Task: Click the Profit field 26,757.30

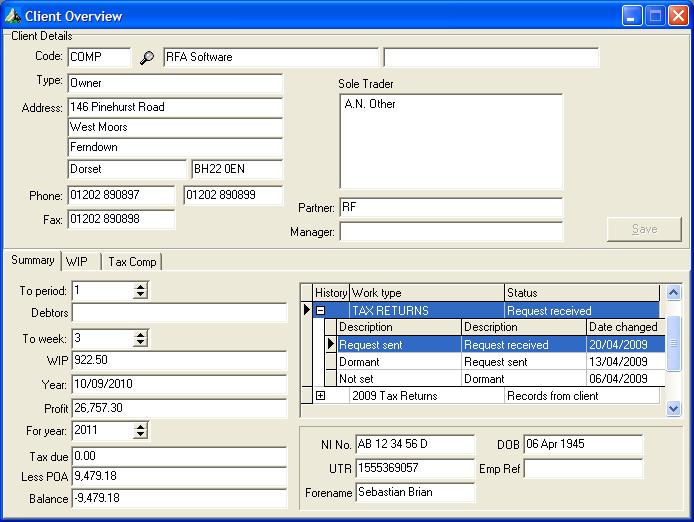Action: click(x=179, y=408)
